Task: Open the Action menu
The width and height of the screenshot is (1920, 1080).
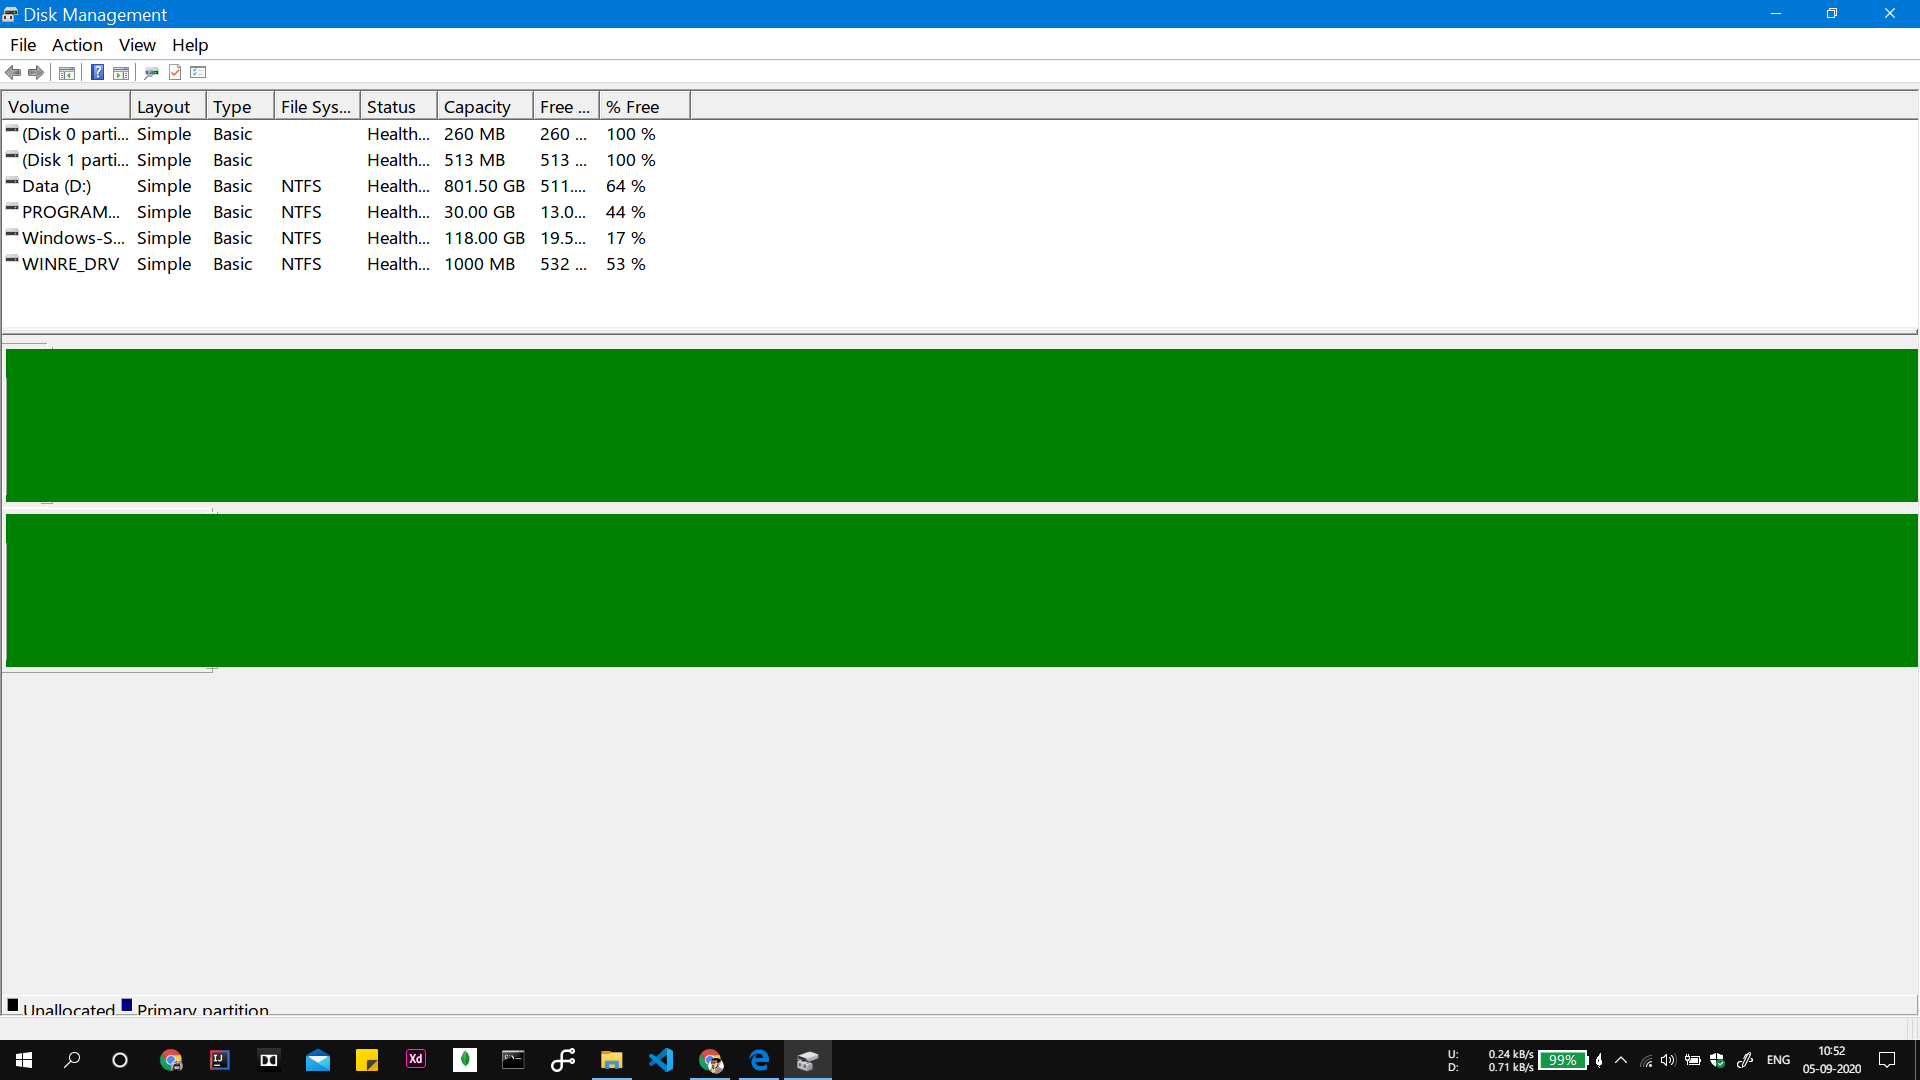Action: click(77, 45)
